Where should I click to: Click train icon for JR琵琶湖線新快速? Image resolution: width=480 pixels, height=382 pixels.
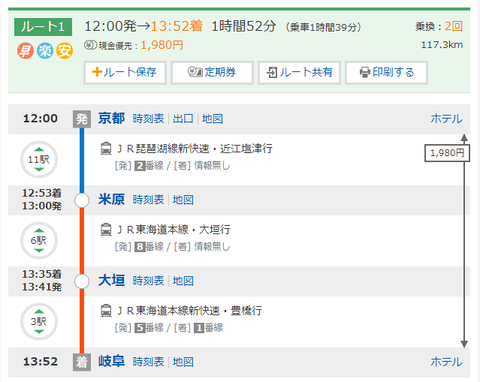(106, 149)
